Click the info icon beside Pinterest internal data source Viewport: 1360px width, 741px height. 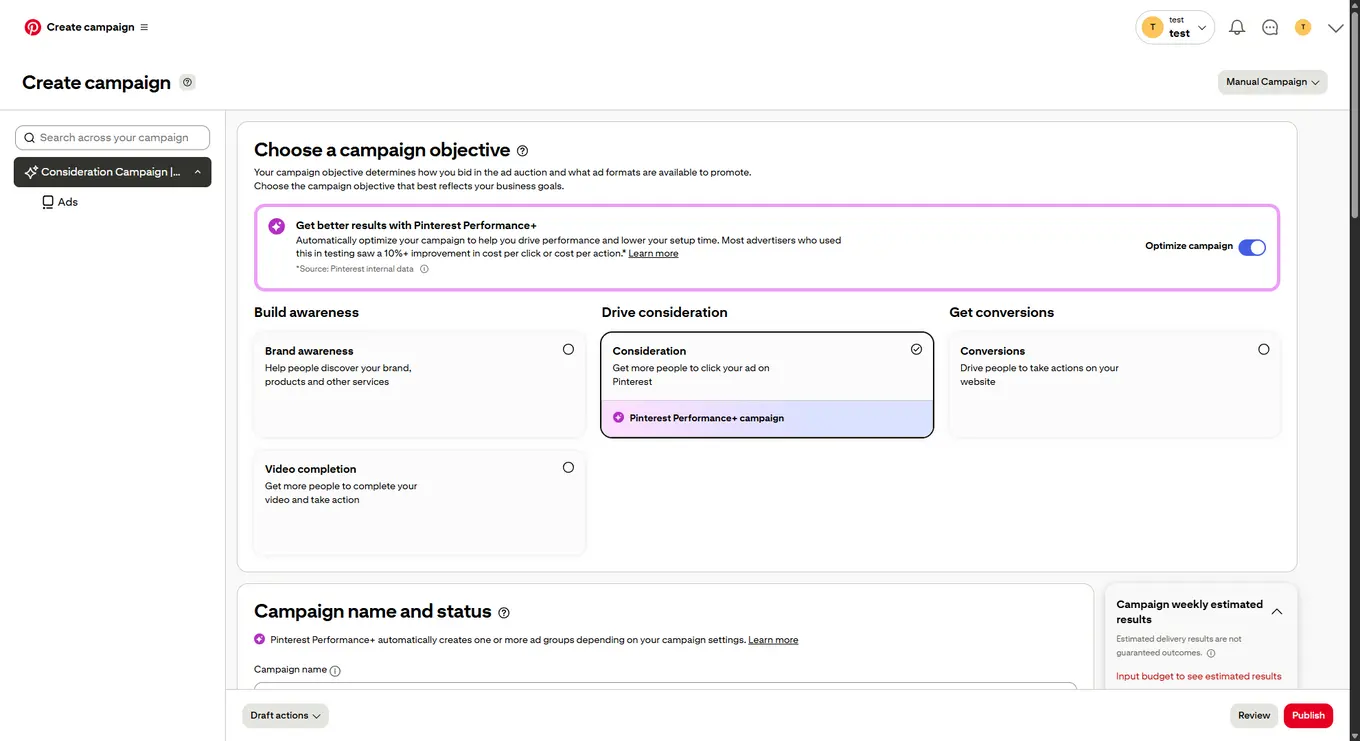(424, 268)
